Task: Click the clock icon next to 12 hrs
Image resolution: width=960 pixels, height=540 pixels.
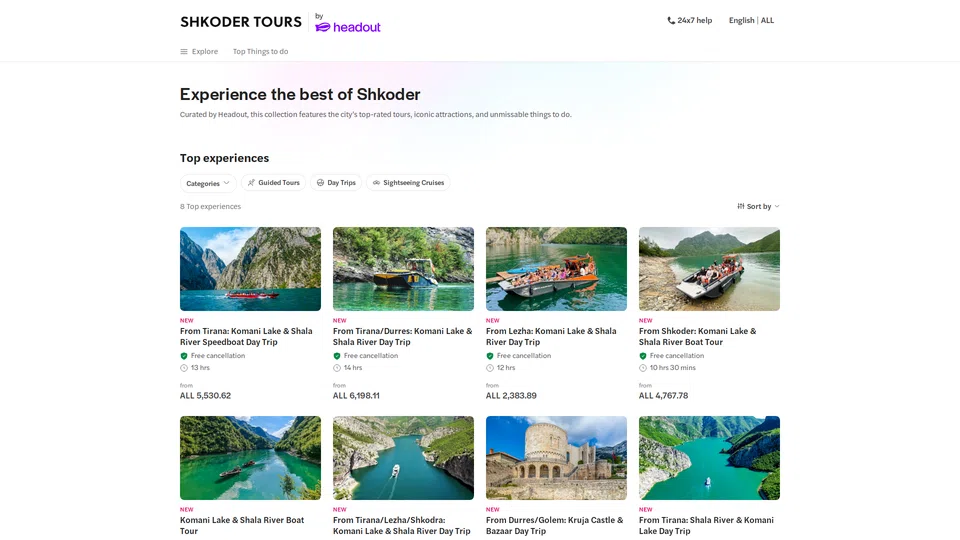Action: (490, 368)
